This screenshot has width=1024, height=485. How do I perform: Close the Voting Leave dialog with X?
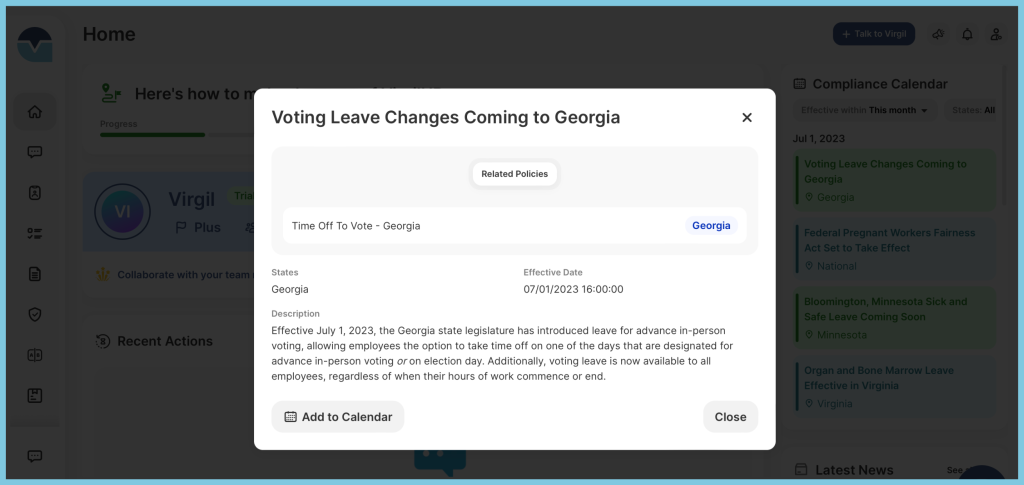pos(747,117)
